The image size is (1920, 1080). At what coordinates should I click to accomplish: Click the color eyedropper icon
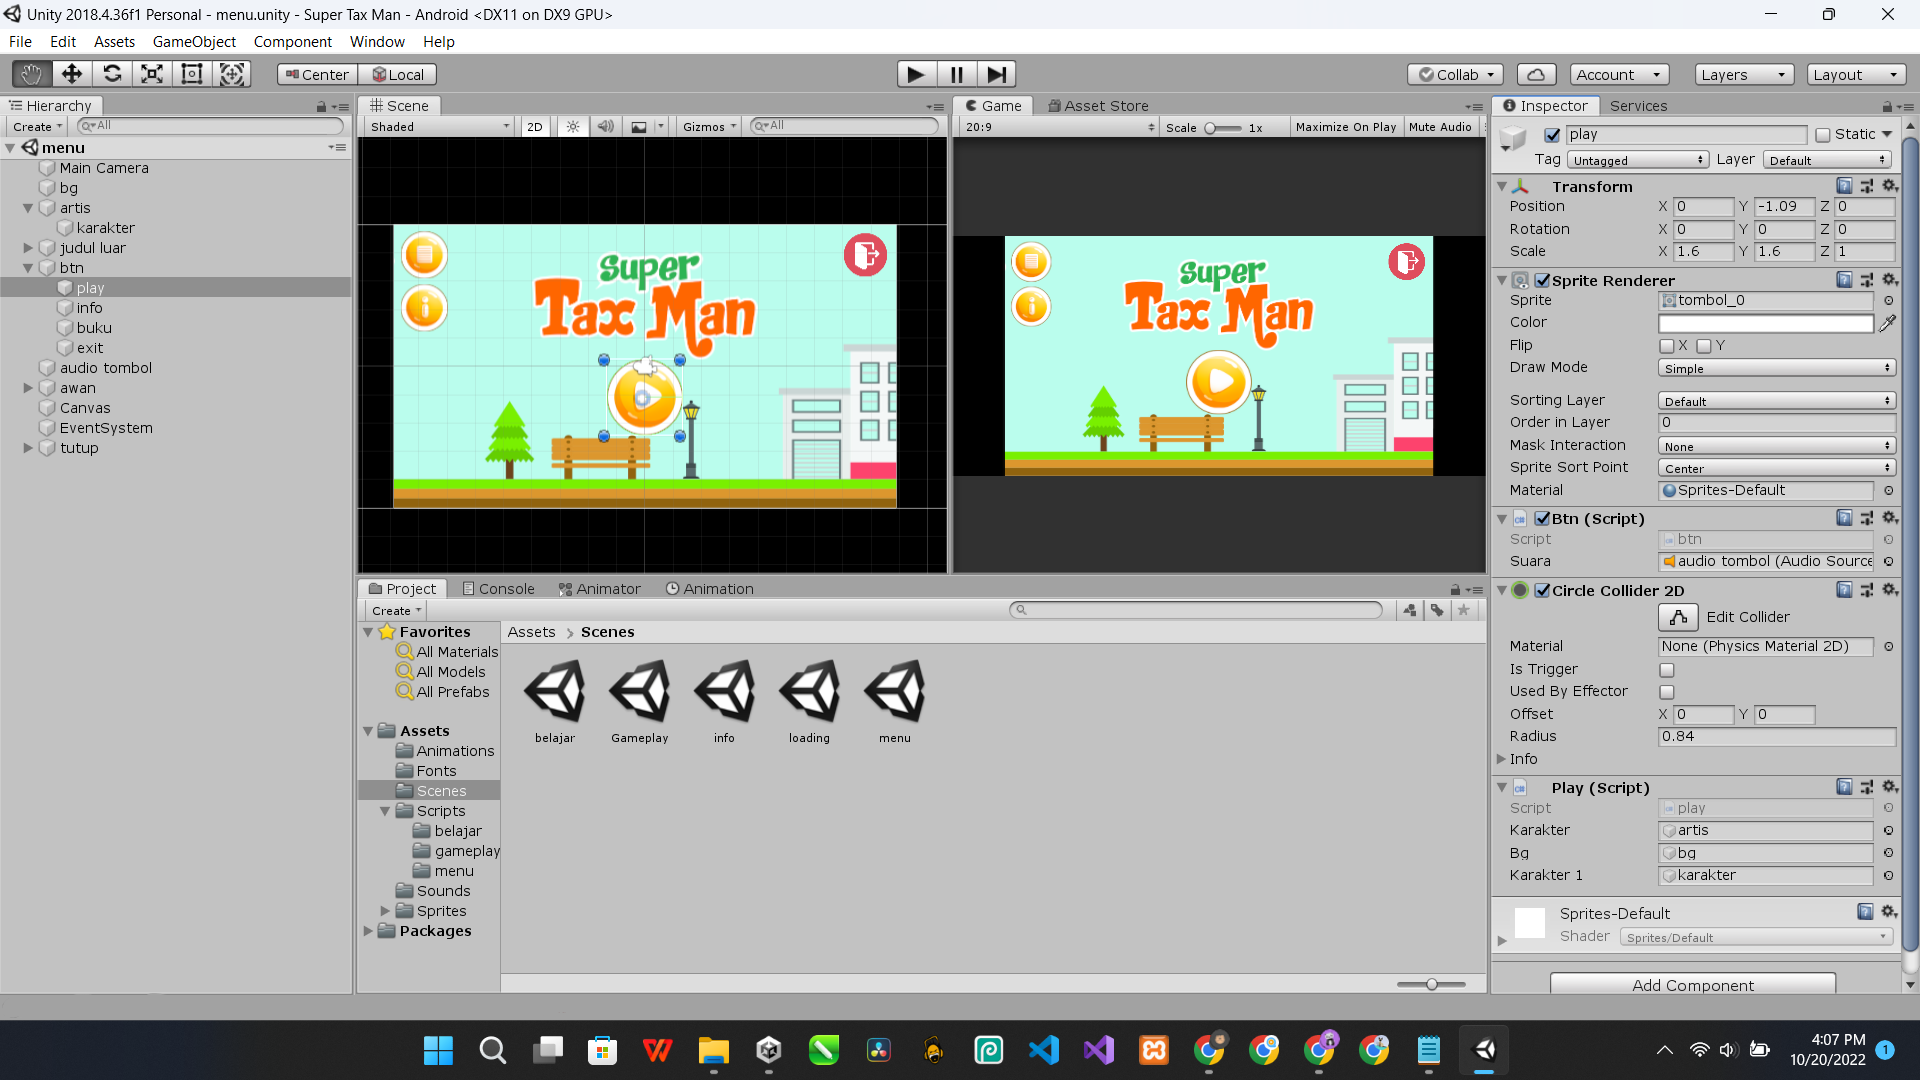[x=1887, y=323]
